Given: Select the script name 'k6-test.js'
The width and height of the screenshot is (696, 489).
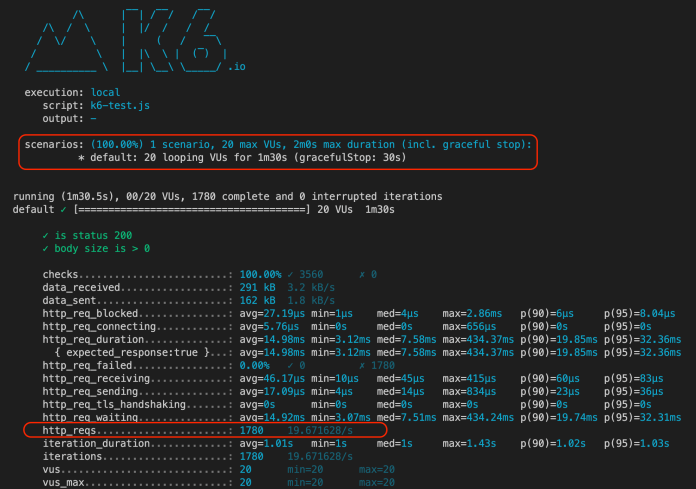Looking at the screenshot, I should [x=120, y=106].
